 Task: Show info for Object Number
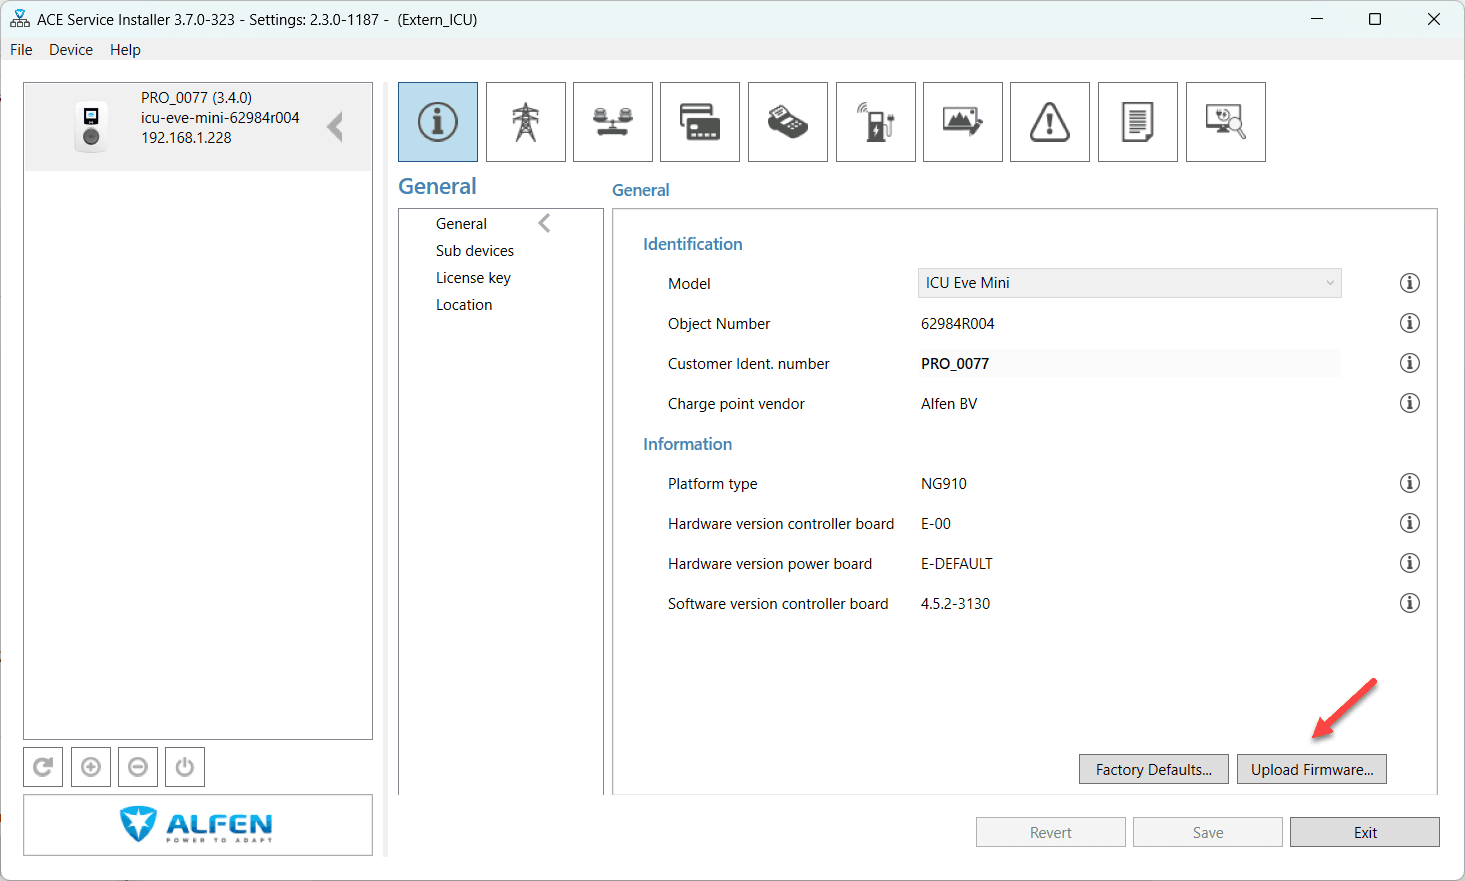[x=1410, y=323]
